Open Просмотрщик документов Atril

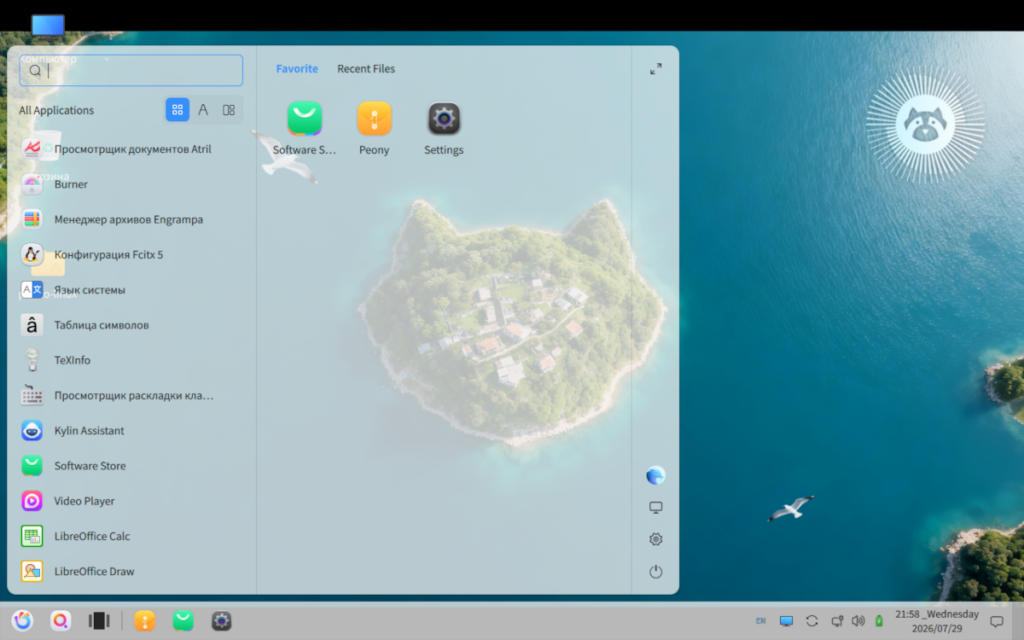coord(131,149)
